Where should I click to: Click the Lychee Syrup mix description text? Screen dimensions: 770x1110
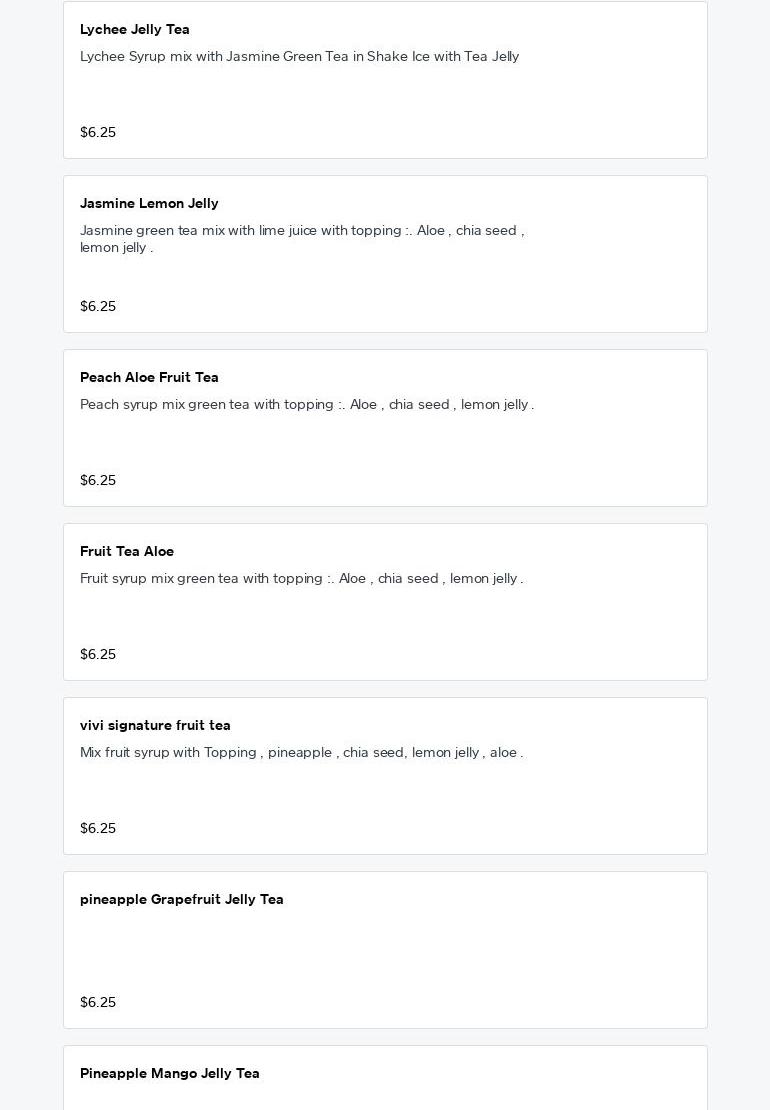pyautogui.click(x=299, y=57)
